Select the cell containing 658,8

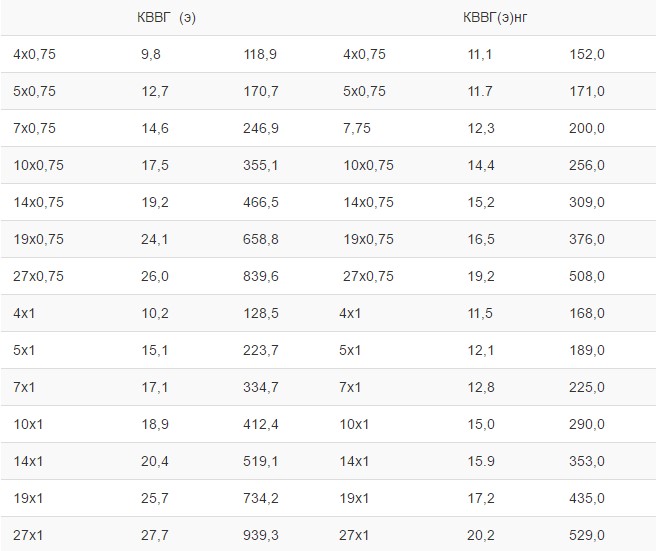(x=261, y=240)
